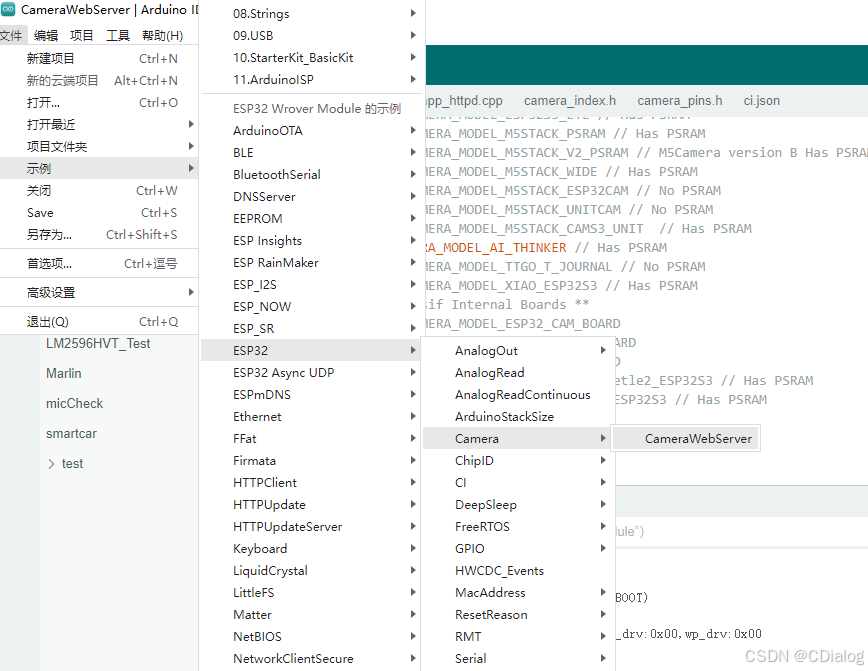Image resolution: width=868 pixels, height=671 pixels.
Task: Expand 08.Strings examples
Action: (313, 13)
